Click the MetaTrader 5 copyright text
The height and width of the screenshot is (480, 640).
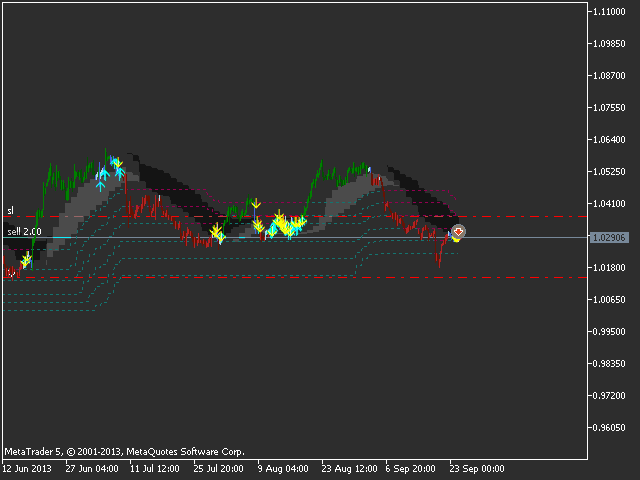(124, 452)
